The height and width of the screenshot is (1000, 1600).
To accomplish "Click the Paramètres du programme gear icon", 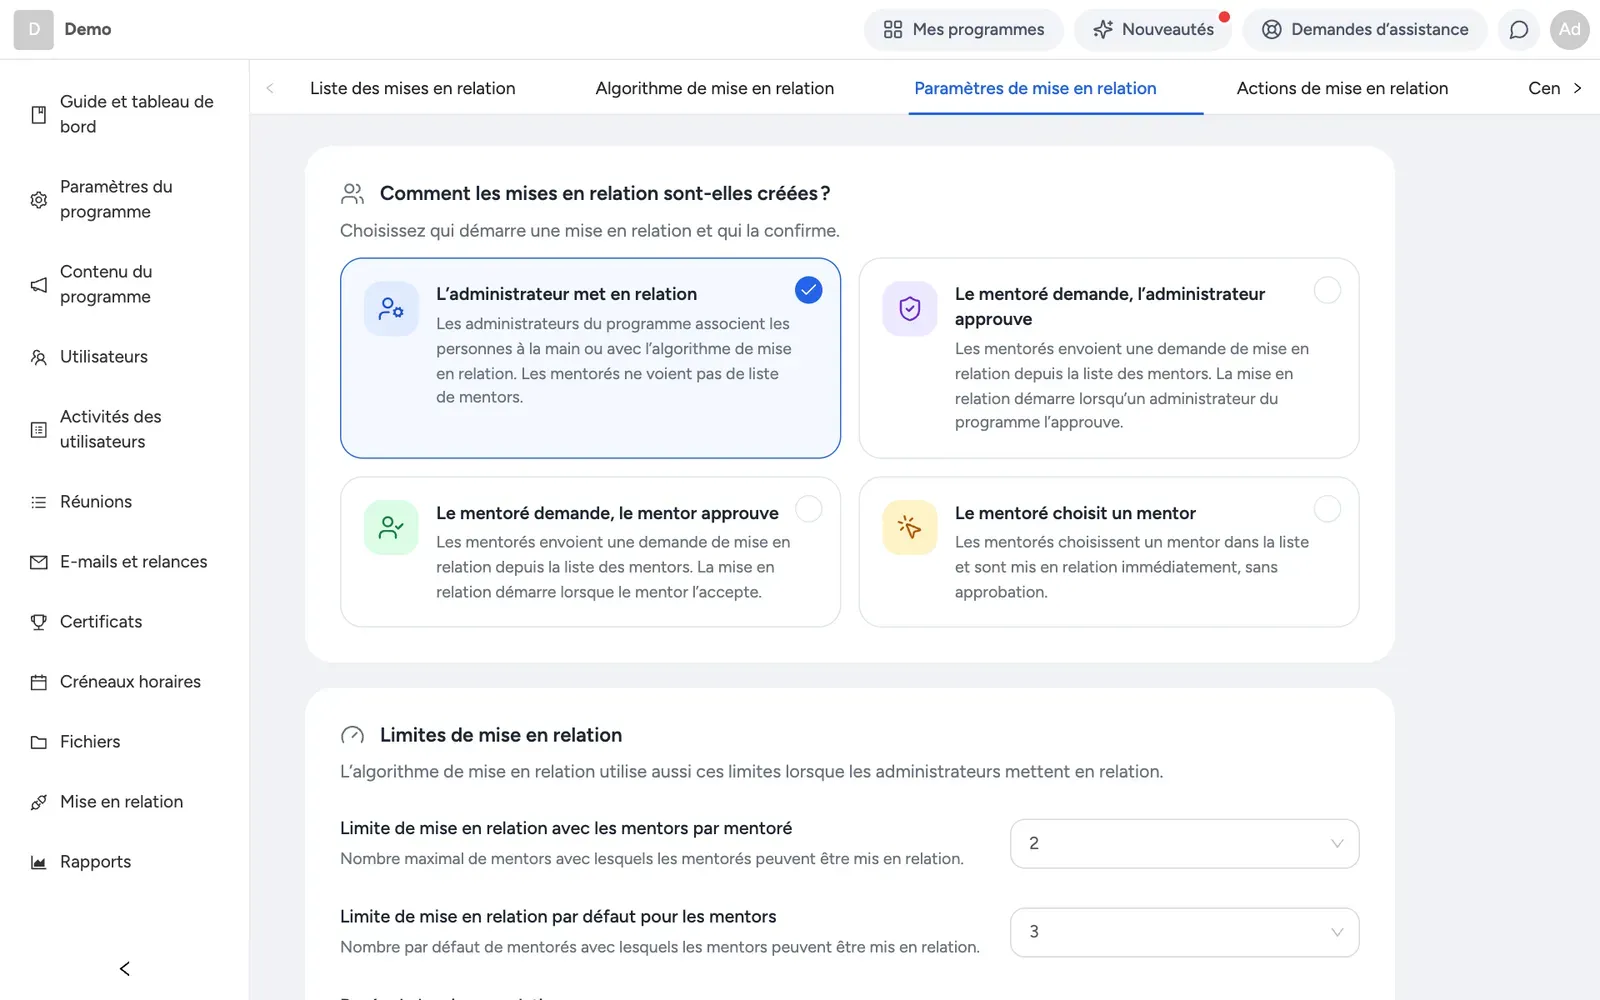I will pyautogui.click(x=39, y=200).
